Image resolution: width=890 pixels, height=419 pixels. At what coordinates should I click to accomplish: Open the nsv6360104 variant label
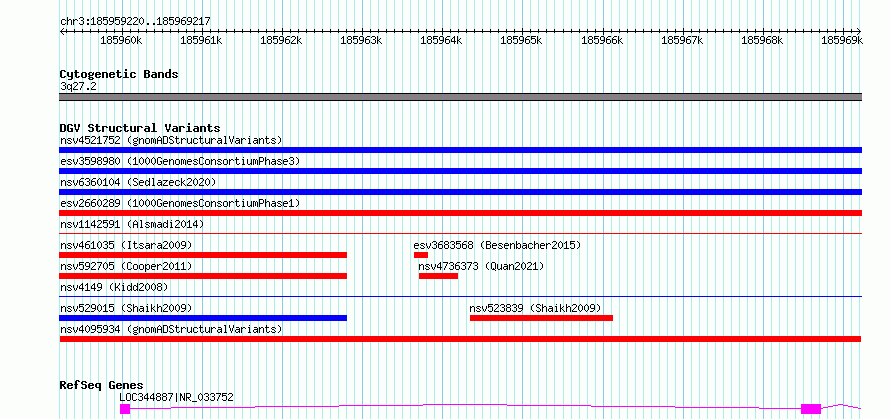click(x=138, y=182)
